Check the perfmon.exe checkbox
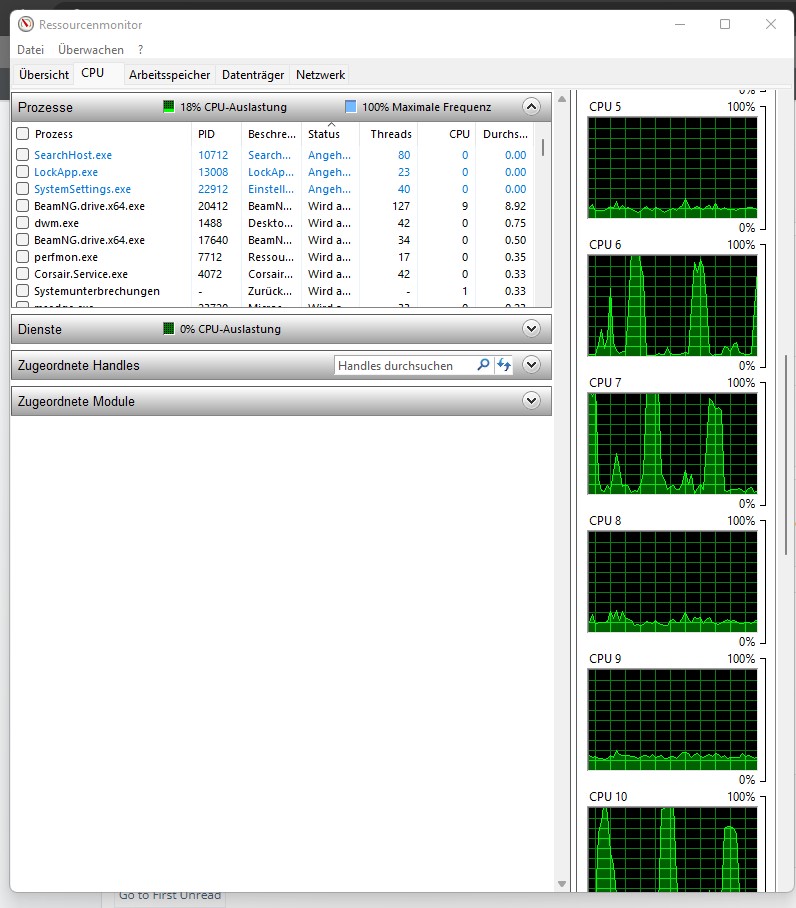796x908 pixels. coord(23,257)
